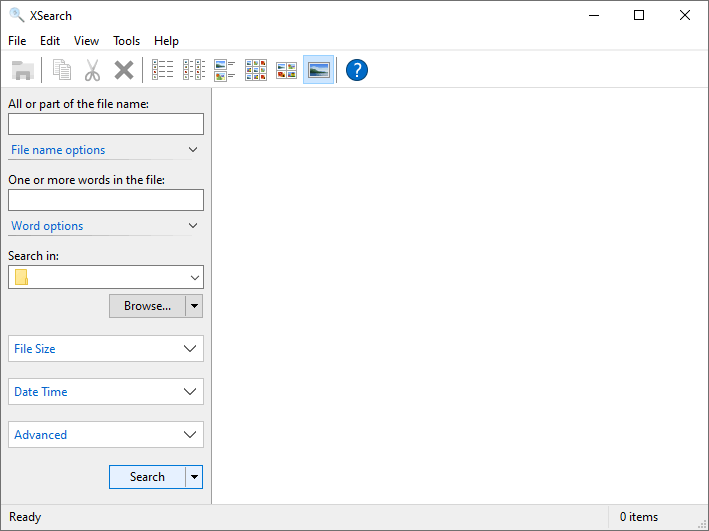Open the Help menu
This screenshot has width=709, height=531.
166,41
